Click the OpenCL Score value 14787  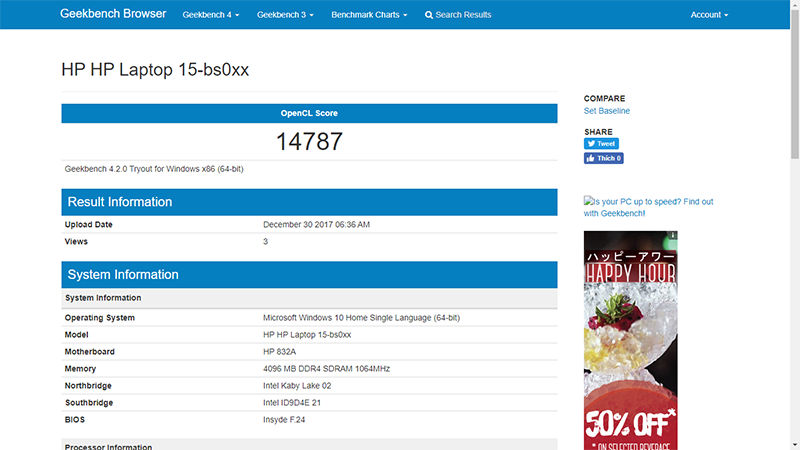point(309,142)
